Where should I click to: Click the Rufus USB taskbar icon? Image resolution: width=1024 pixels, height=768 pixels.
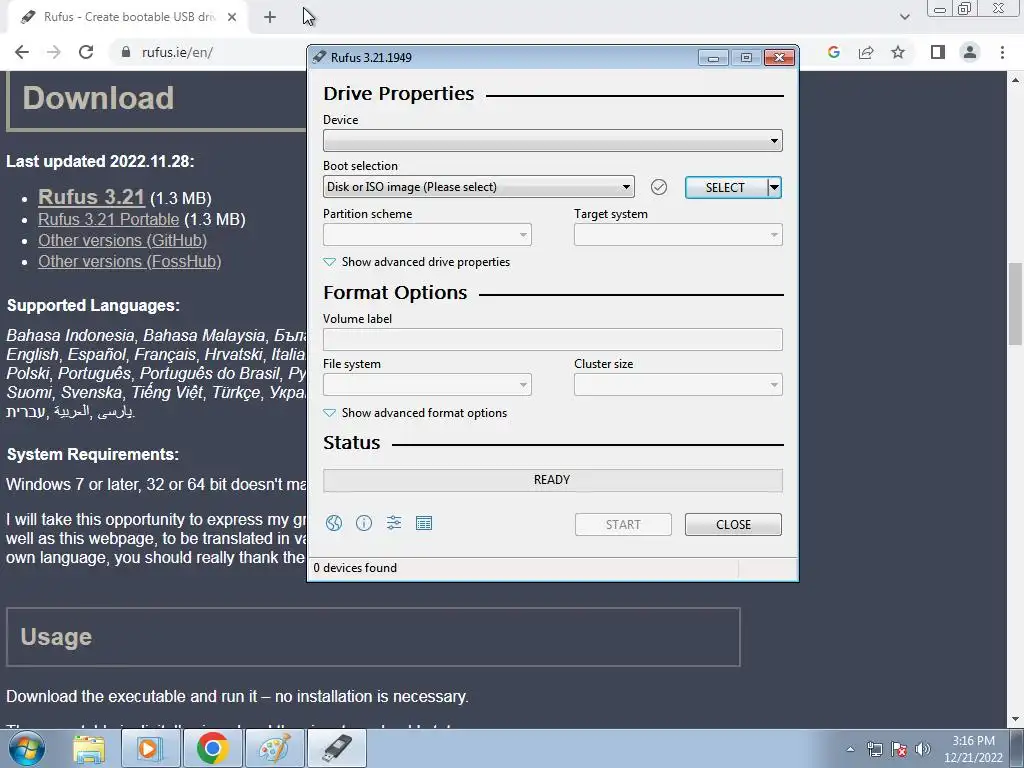coord(336,748)
